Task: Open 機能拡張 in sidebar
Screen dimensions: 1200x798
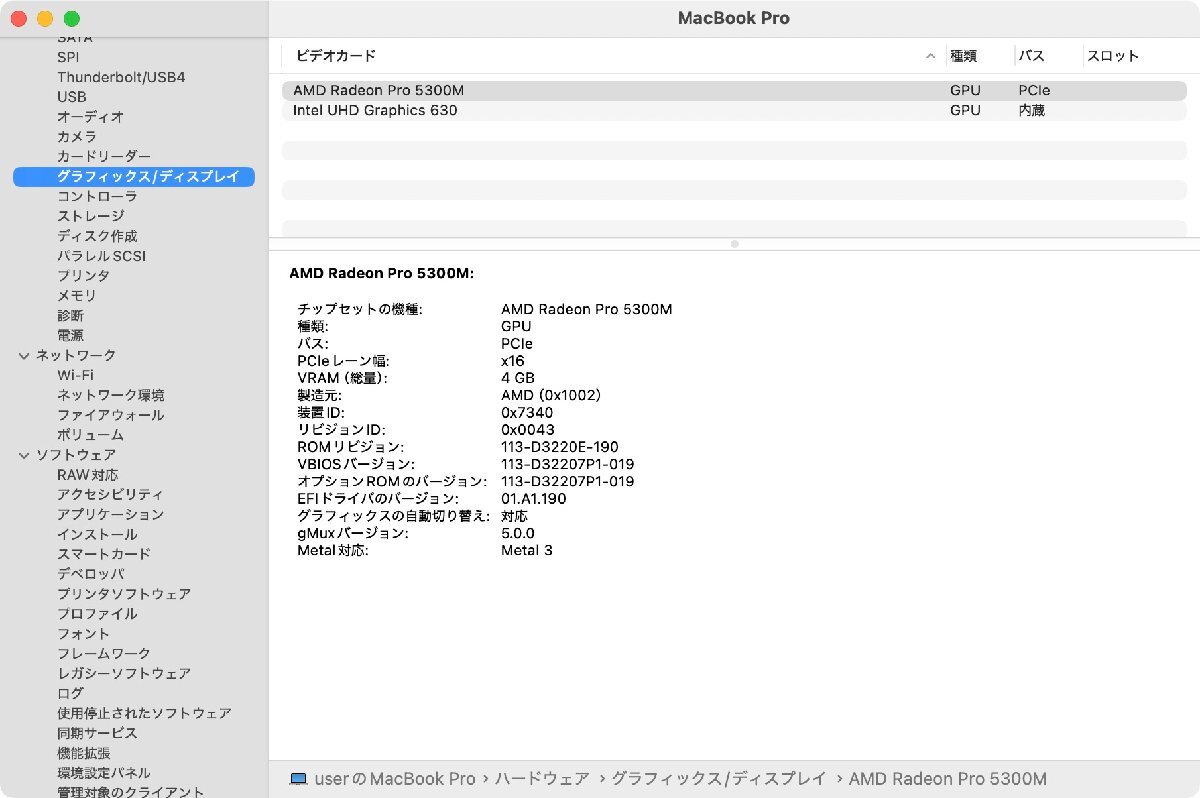Action: (84, 753)
